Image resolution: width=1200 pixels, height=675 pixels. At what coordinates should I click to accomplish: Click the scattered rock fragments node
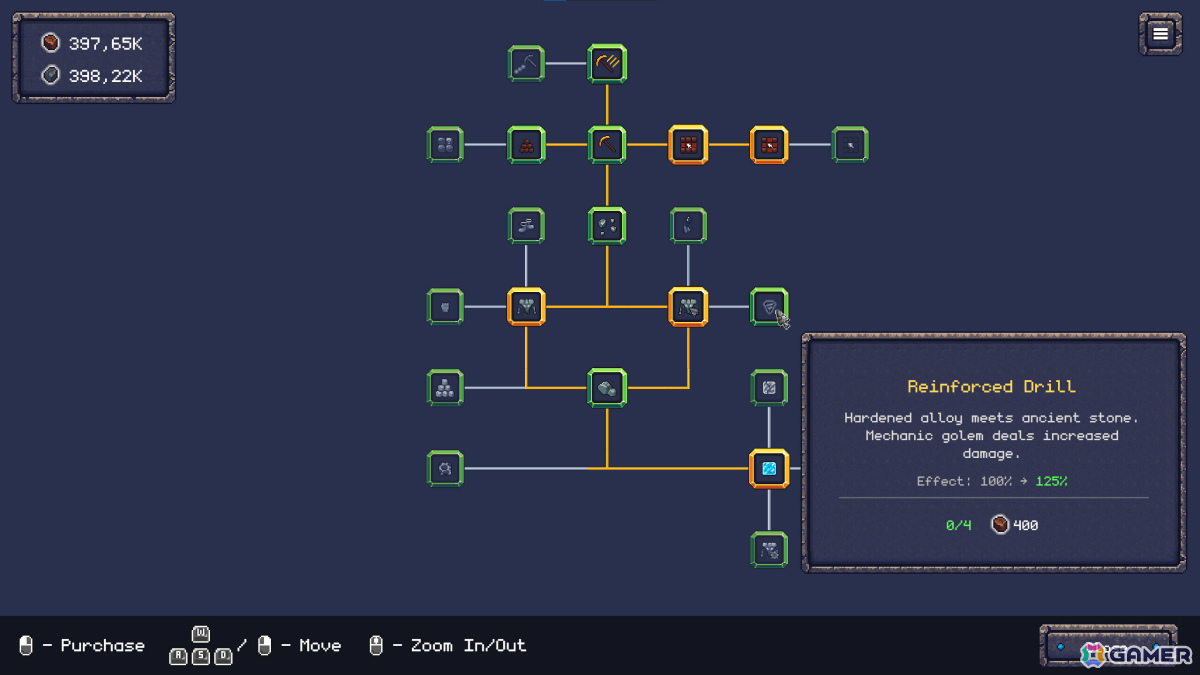[607, 226]
